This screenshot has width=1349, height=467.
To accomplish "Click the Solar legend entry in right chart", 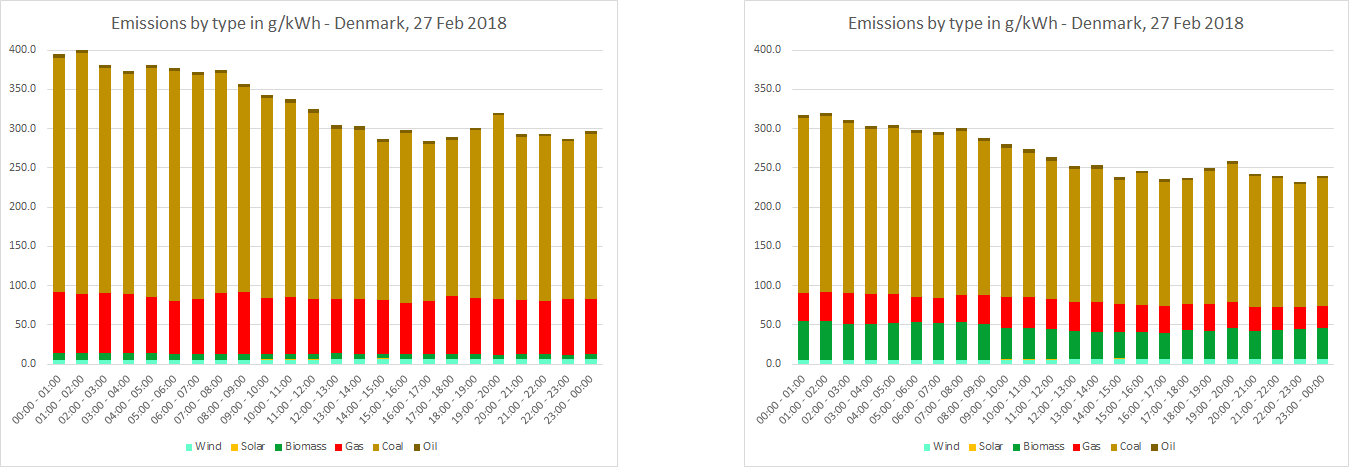I will (x=985, y=446).
